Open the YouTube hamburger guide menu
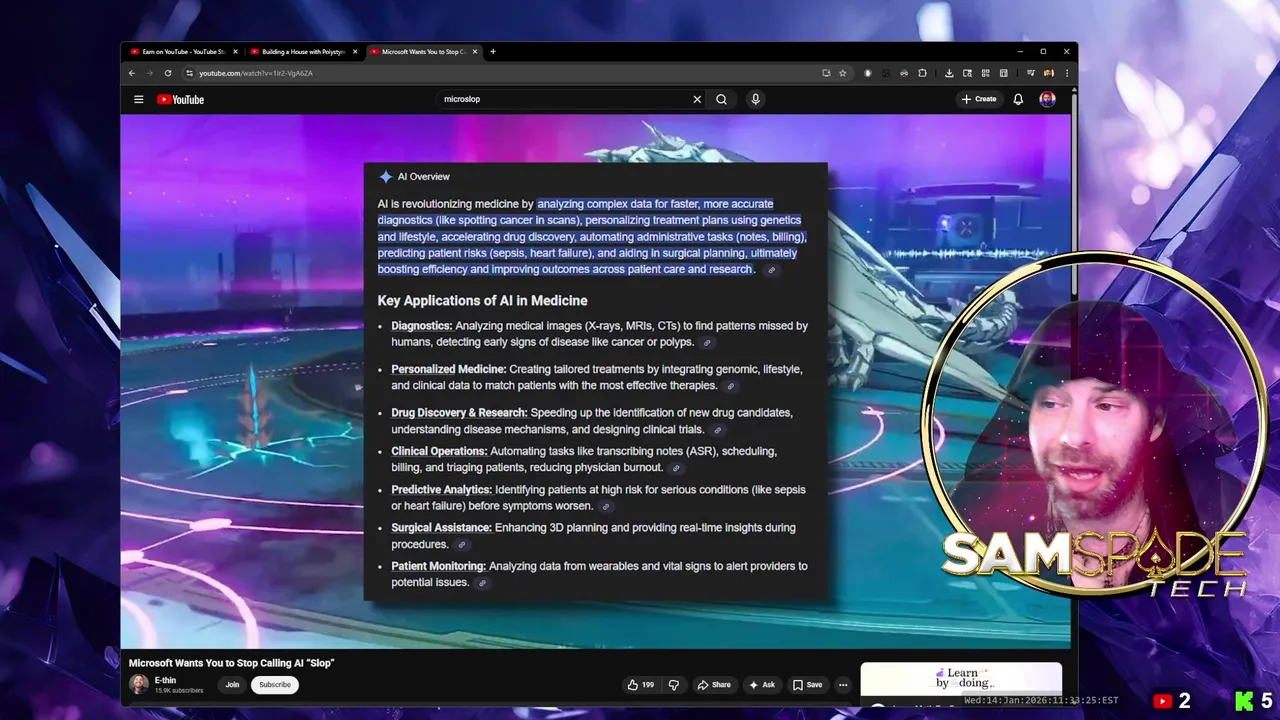 point(139,99)
